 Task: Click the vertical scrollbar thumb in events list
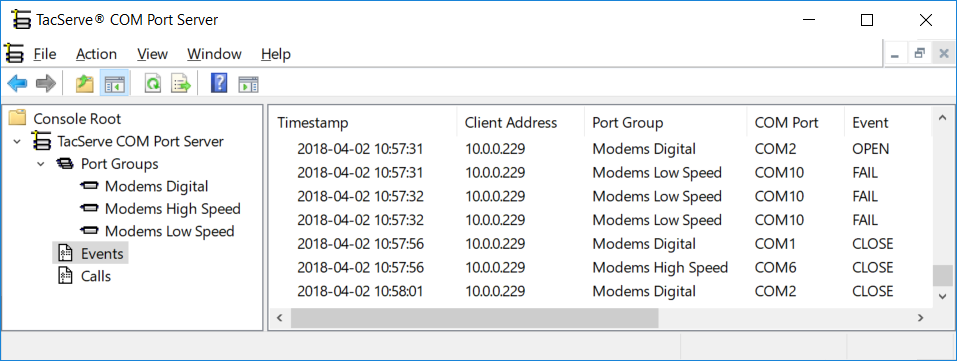(942, 275)
